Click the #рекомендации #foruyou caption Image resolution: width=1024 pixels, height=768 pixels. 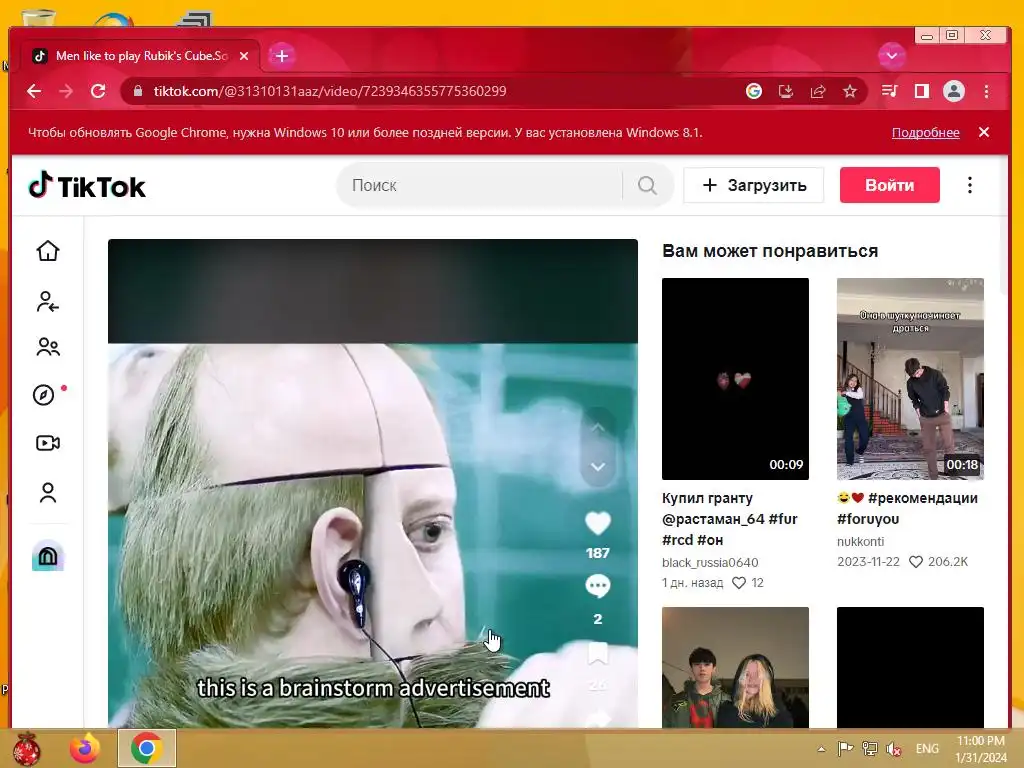[908, 509]
